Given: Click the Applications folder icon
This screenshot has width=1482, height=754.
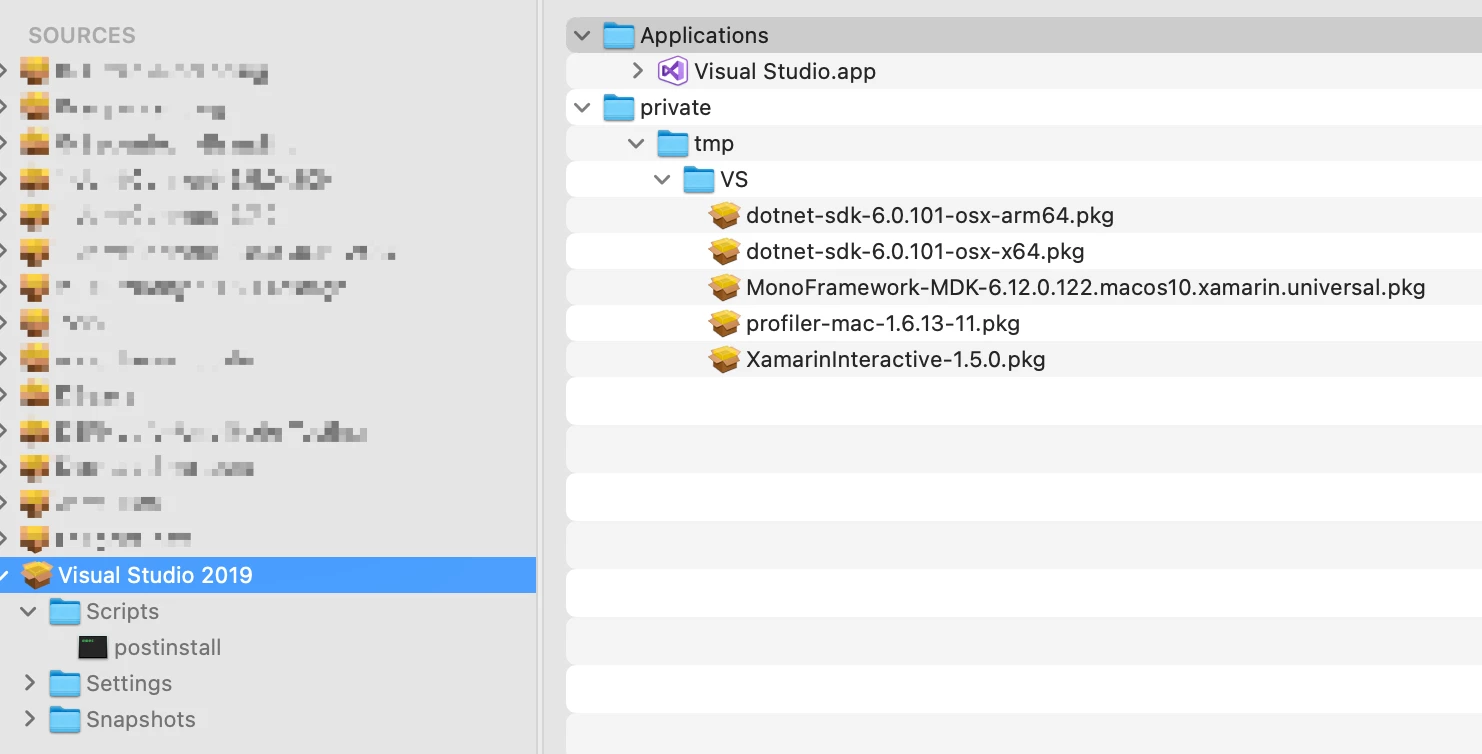Looking at the screenshot, I should (x=619, y=36).
